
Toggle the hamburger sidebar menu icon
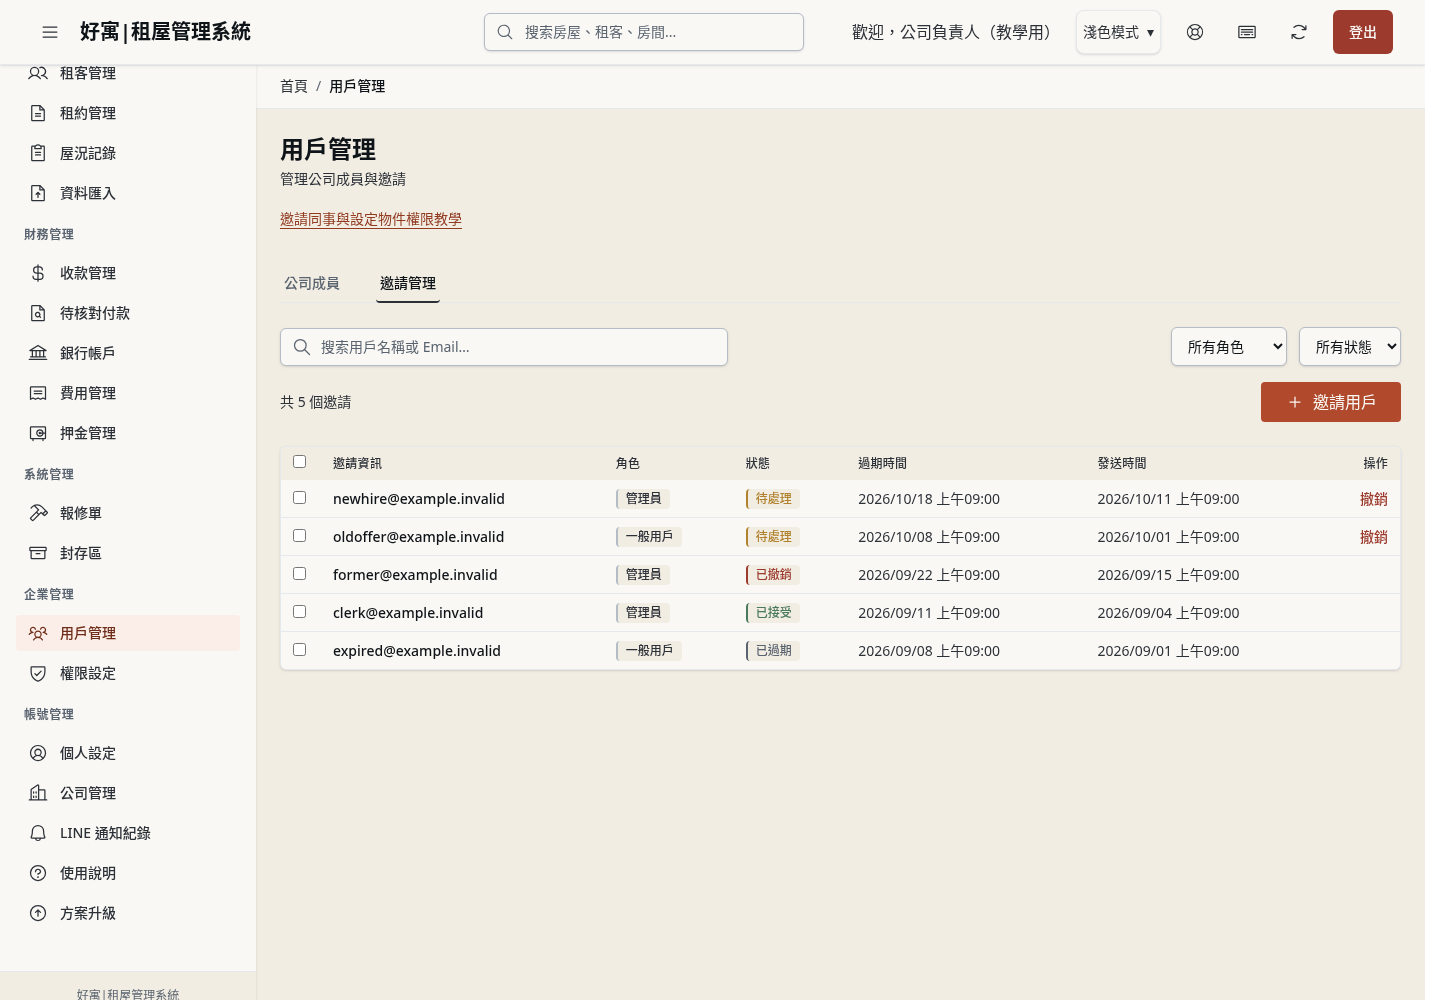click(x=50, y=32)
